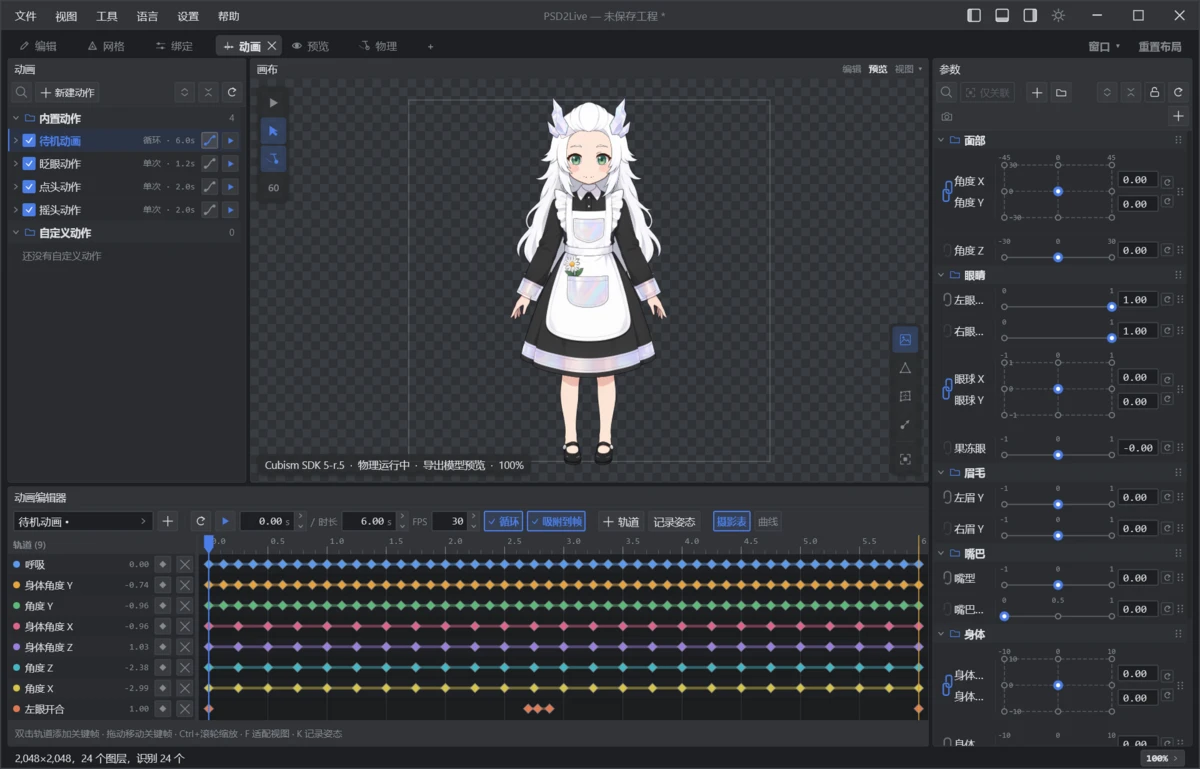Collapse the 自定义动作 folder
The width and height of the screenshot is (1200, 769).
point(15,233)
